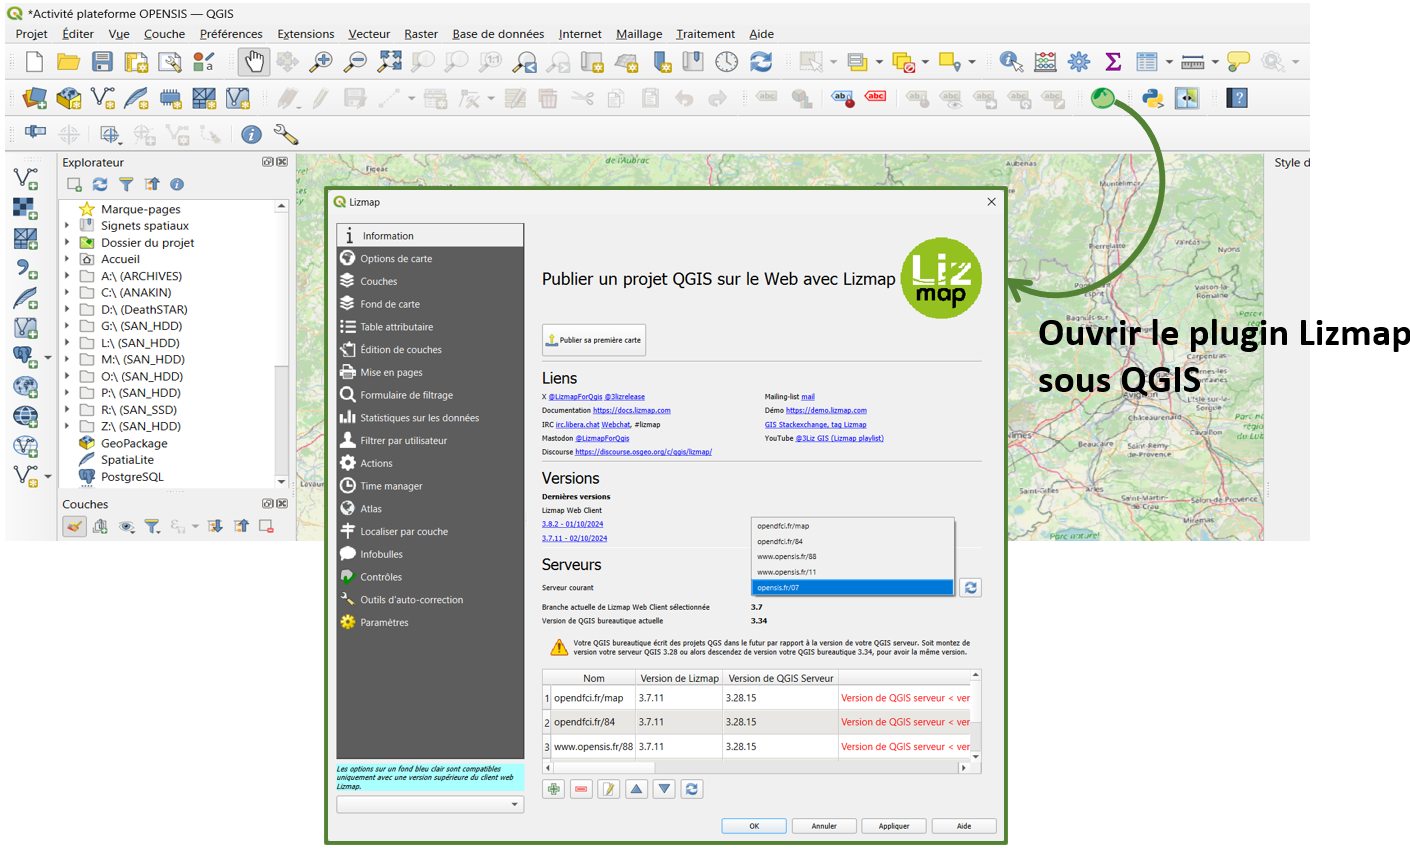
Task: Toggle the Pan Map hand tool
Action: [254, 62]
